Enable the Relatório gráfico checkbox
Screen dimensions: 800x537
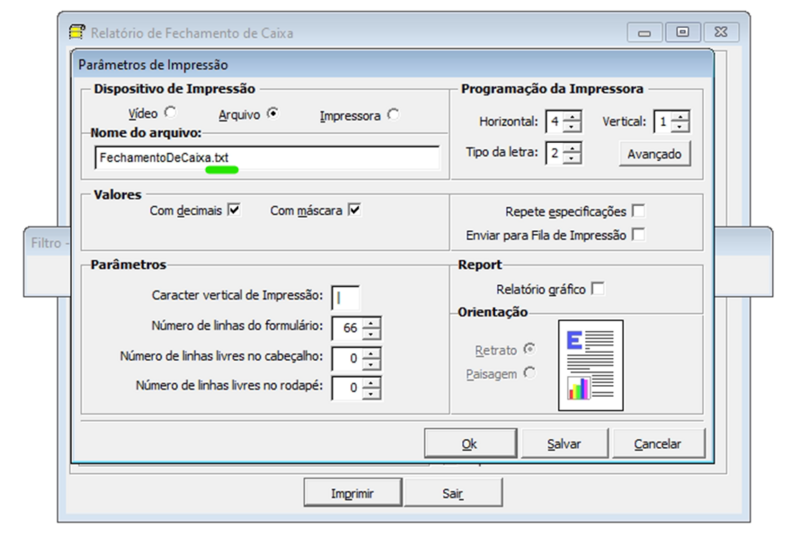[598, 288]
